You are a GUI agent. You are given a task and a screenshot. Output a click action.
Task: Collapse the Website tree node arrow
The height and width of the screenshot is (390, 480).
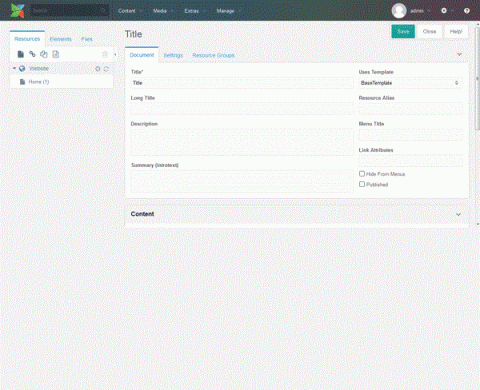(14, 68)
